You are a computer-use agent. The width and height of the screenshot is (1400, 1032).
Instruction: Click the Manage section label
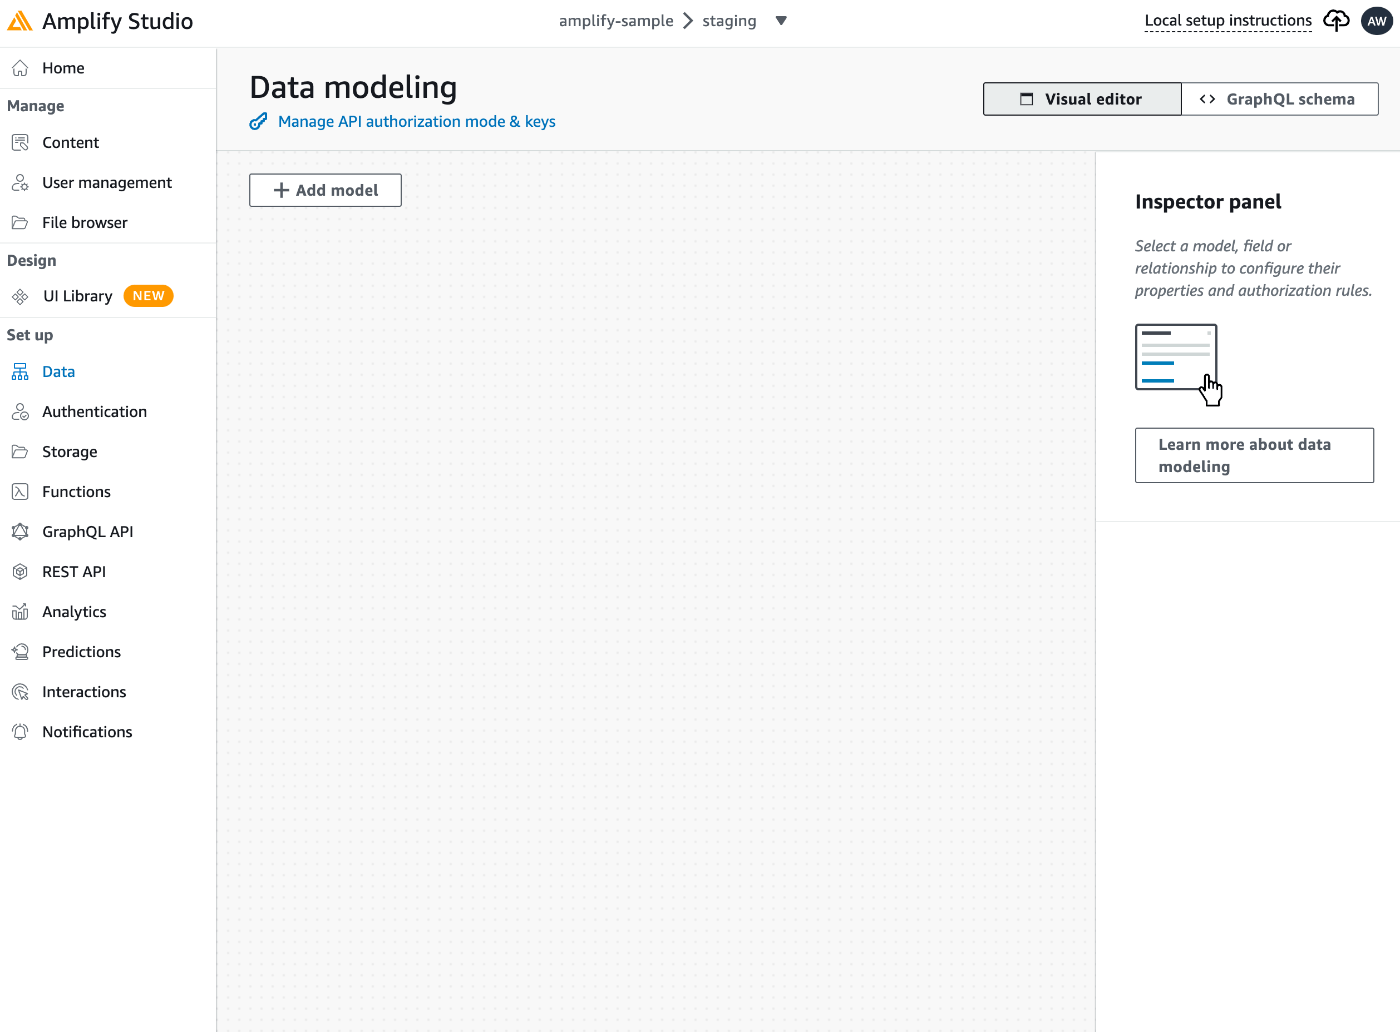click(36, 106)
